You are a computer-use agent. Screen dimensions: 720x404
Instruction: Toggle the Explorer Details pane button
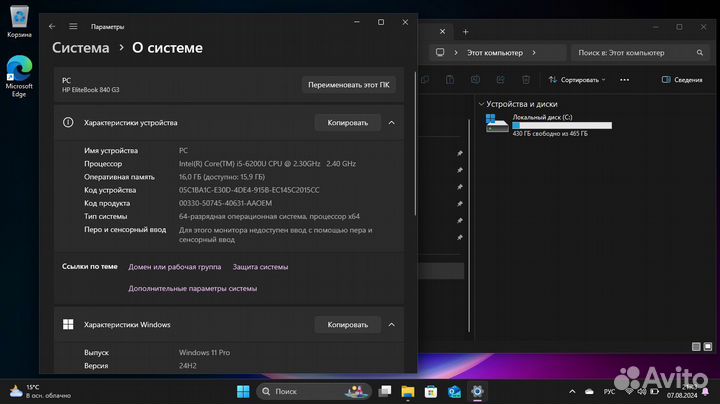pos(682,80)
